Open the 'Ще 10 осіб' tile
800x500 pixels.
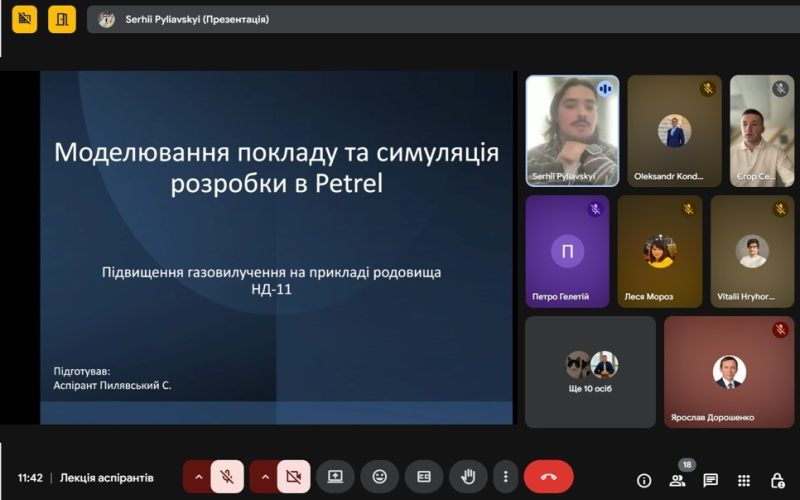click(590, 372)
